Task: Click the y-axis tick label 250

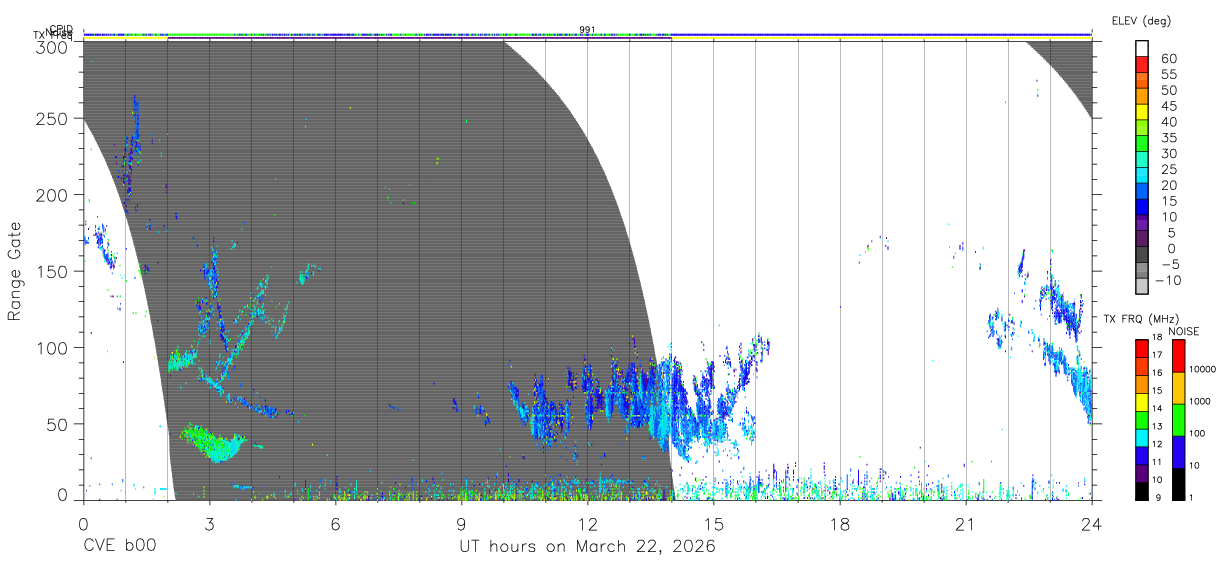Action: (52, 118)
